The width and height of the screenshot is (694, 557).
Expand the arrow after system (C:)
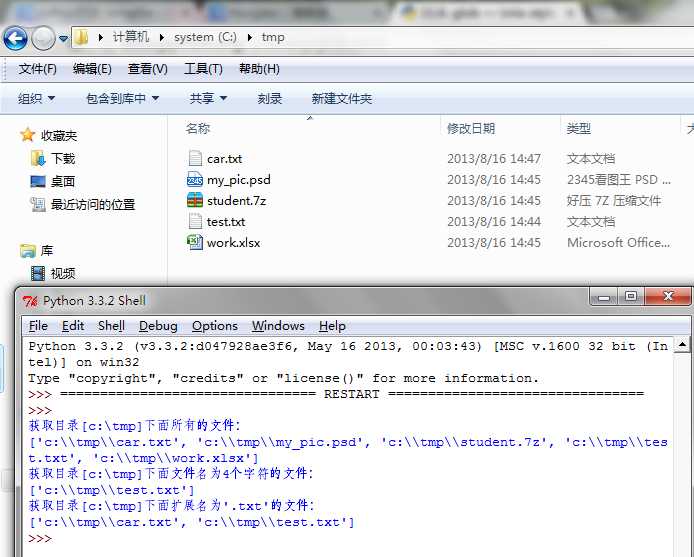(250, 38)
